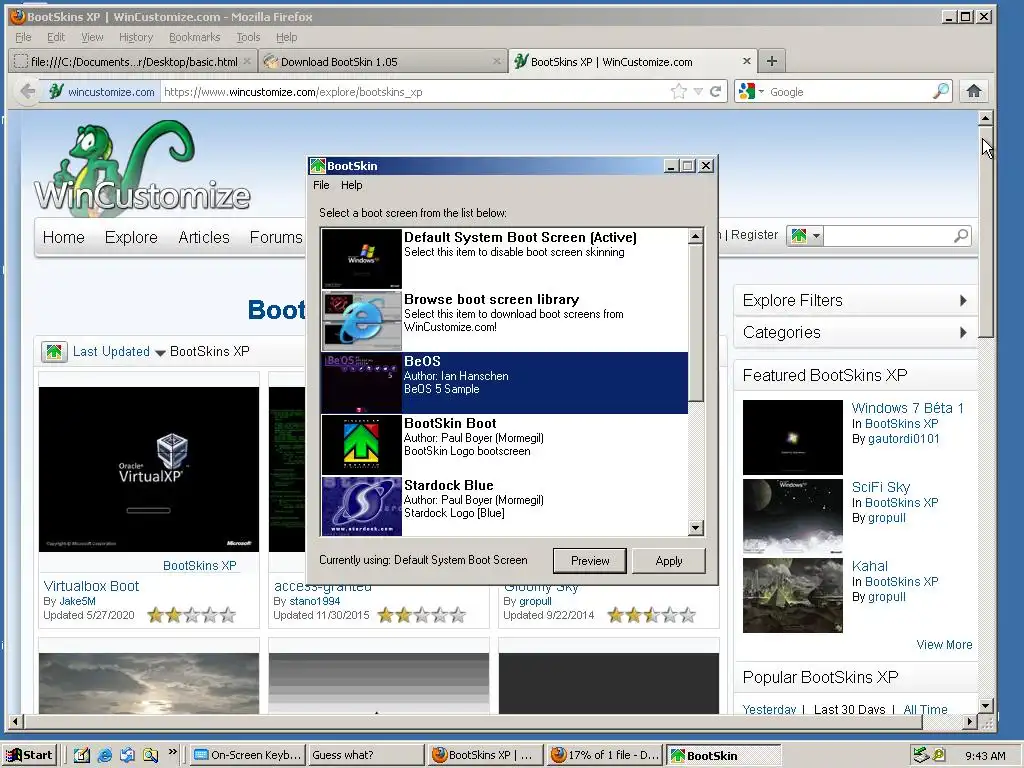The image size is (1024, 768).
Task: Open SciFi Sky featured link
Action: (x=880, y=487)
